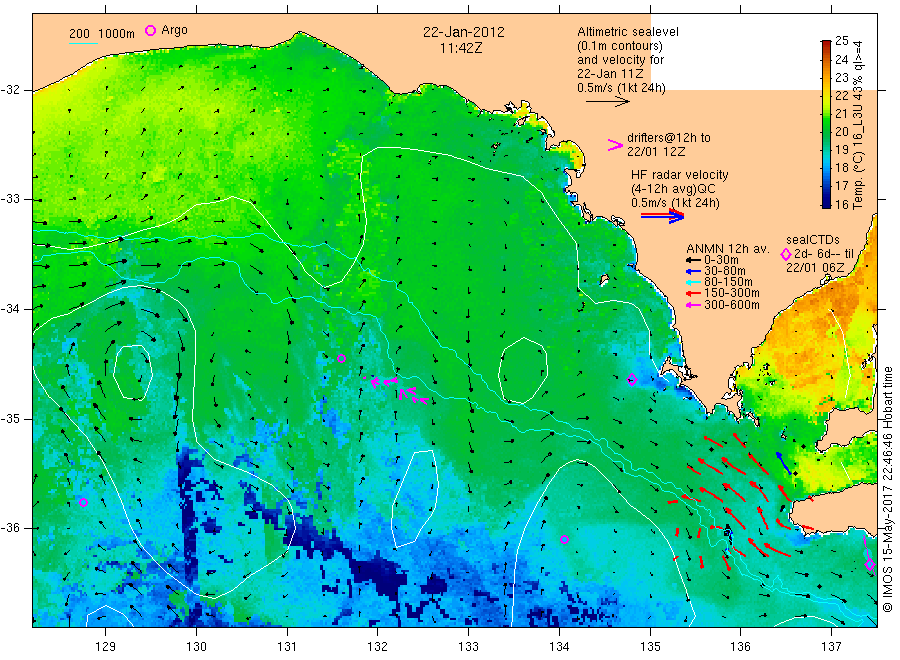Viewport: 900px width, 660px height.
Task: Click the red and blue HF radar arrow
Action: click(x=662, y=216)
